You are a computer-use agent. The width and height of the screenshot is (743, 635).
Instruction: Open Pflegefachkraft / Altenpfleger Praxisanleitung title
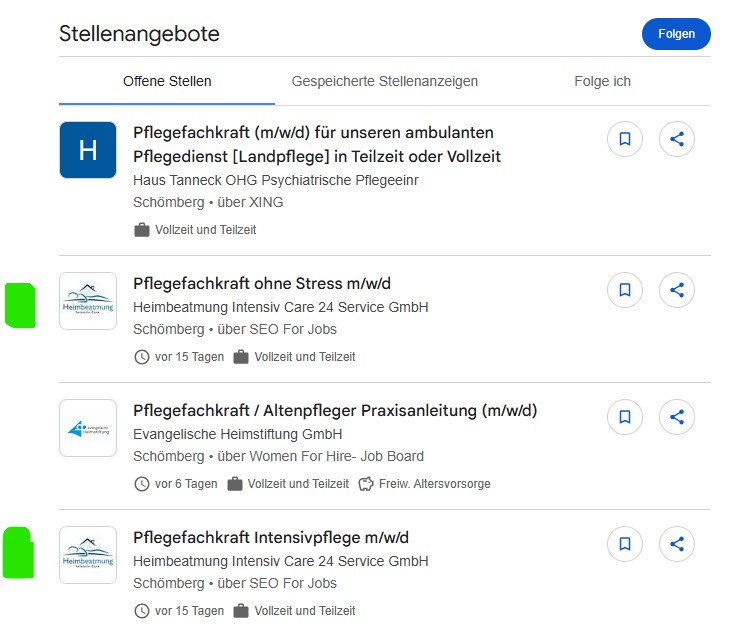(335, 411)
